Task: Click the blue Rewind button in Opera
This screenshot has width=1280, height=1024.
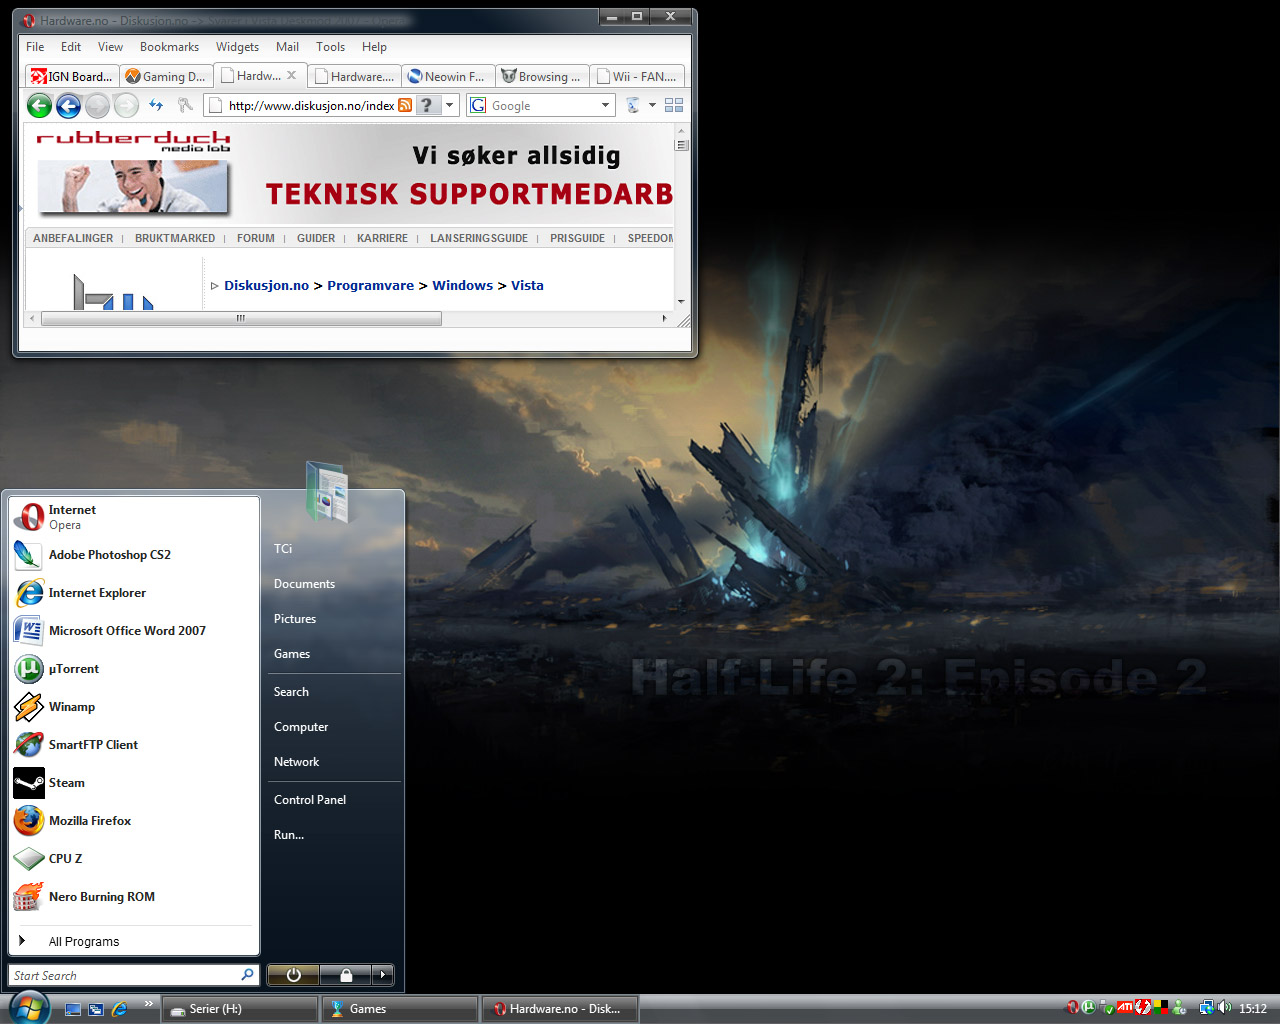Action: point(68,105)
